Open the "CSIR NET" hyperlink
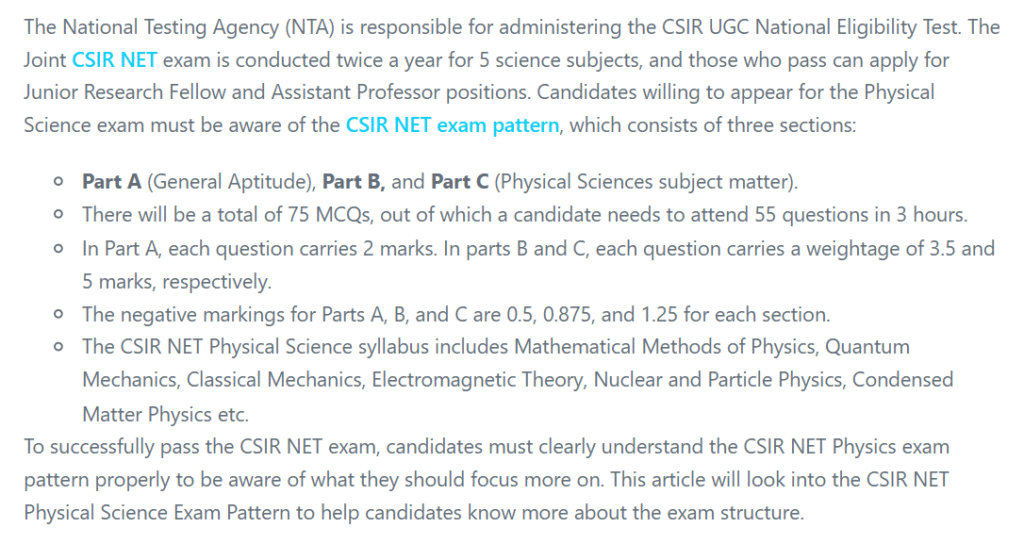1024x544 pixels. click(x=115, y=60)
